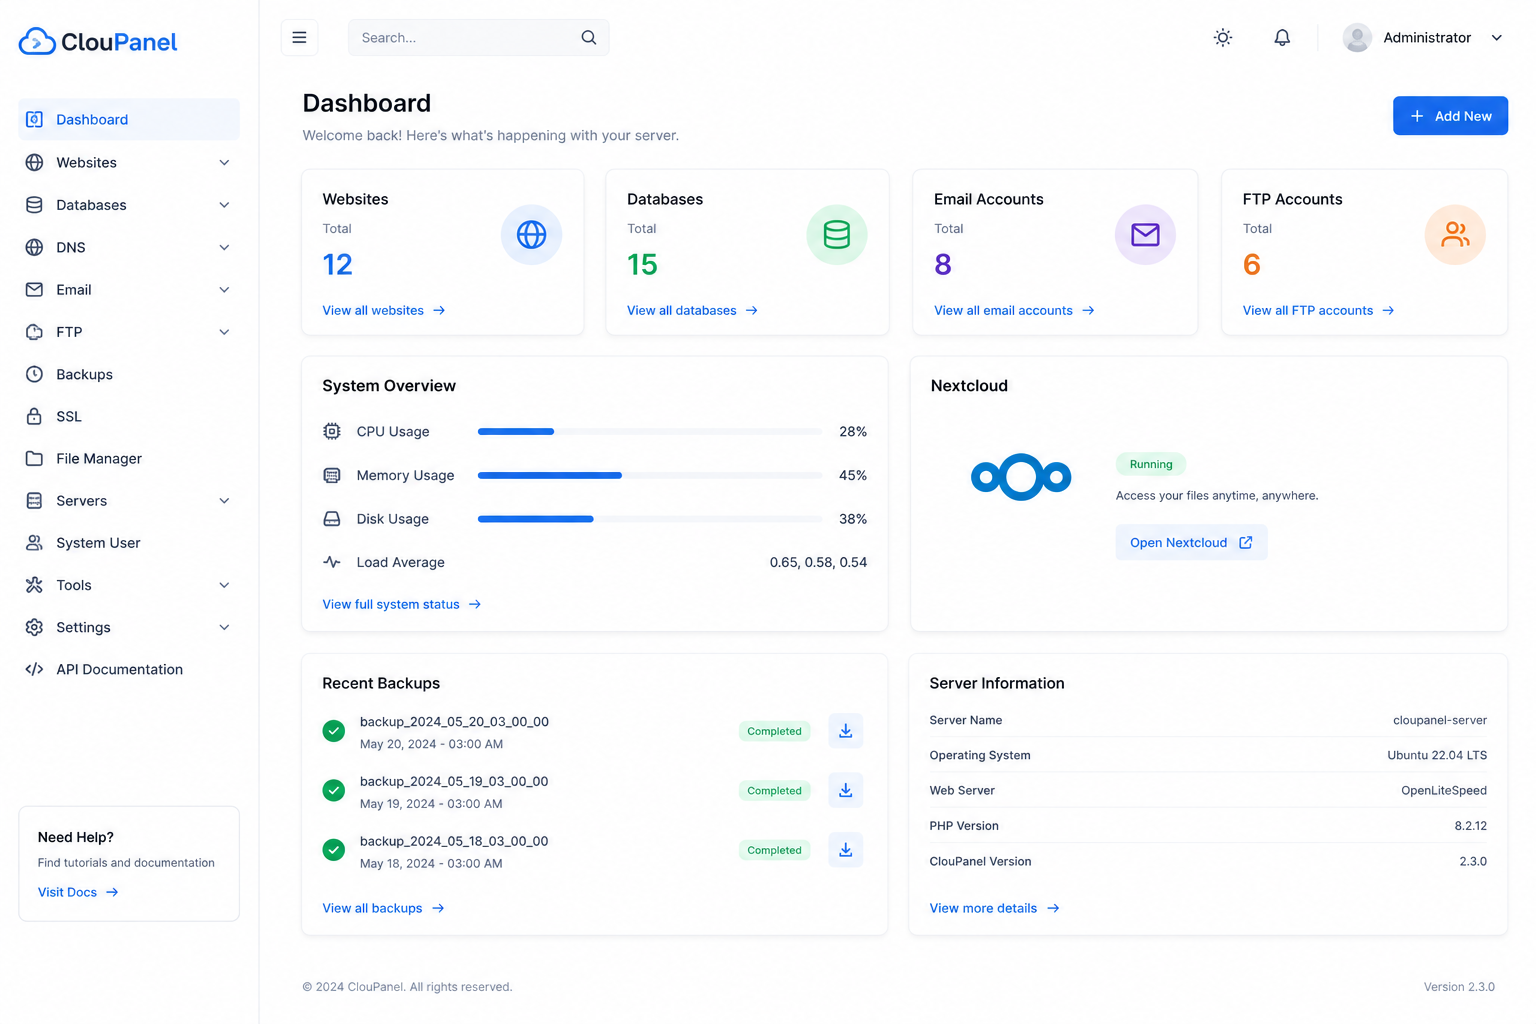This screenshot has height=1024, width=1536.
Task: Switch theme with the sun icon
Action: point(1223,38)
